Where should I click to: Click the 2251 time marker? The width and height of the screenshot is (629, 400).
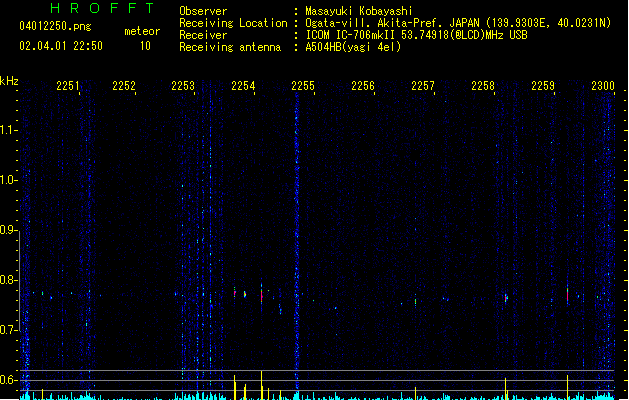(x=68, y=86)
